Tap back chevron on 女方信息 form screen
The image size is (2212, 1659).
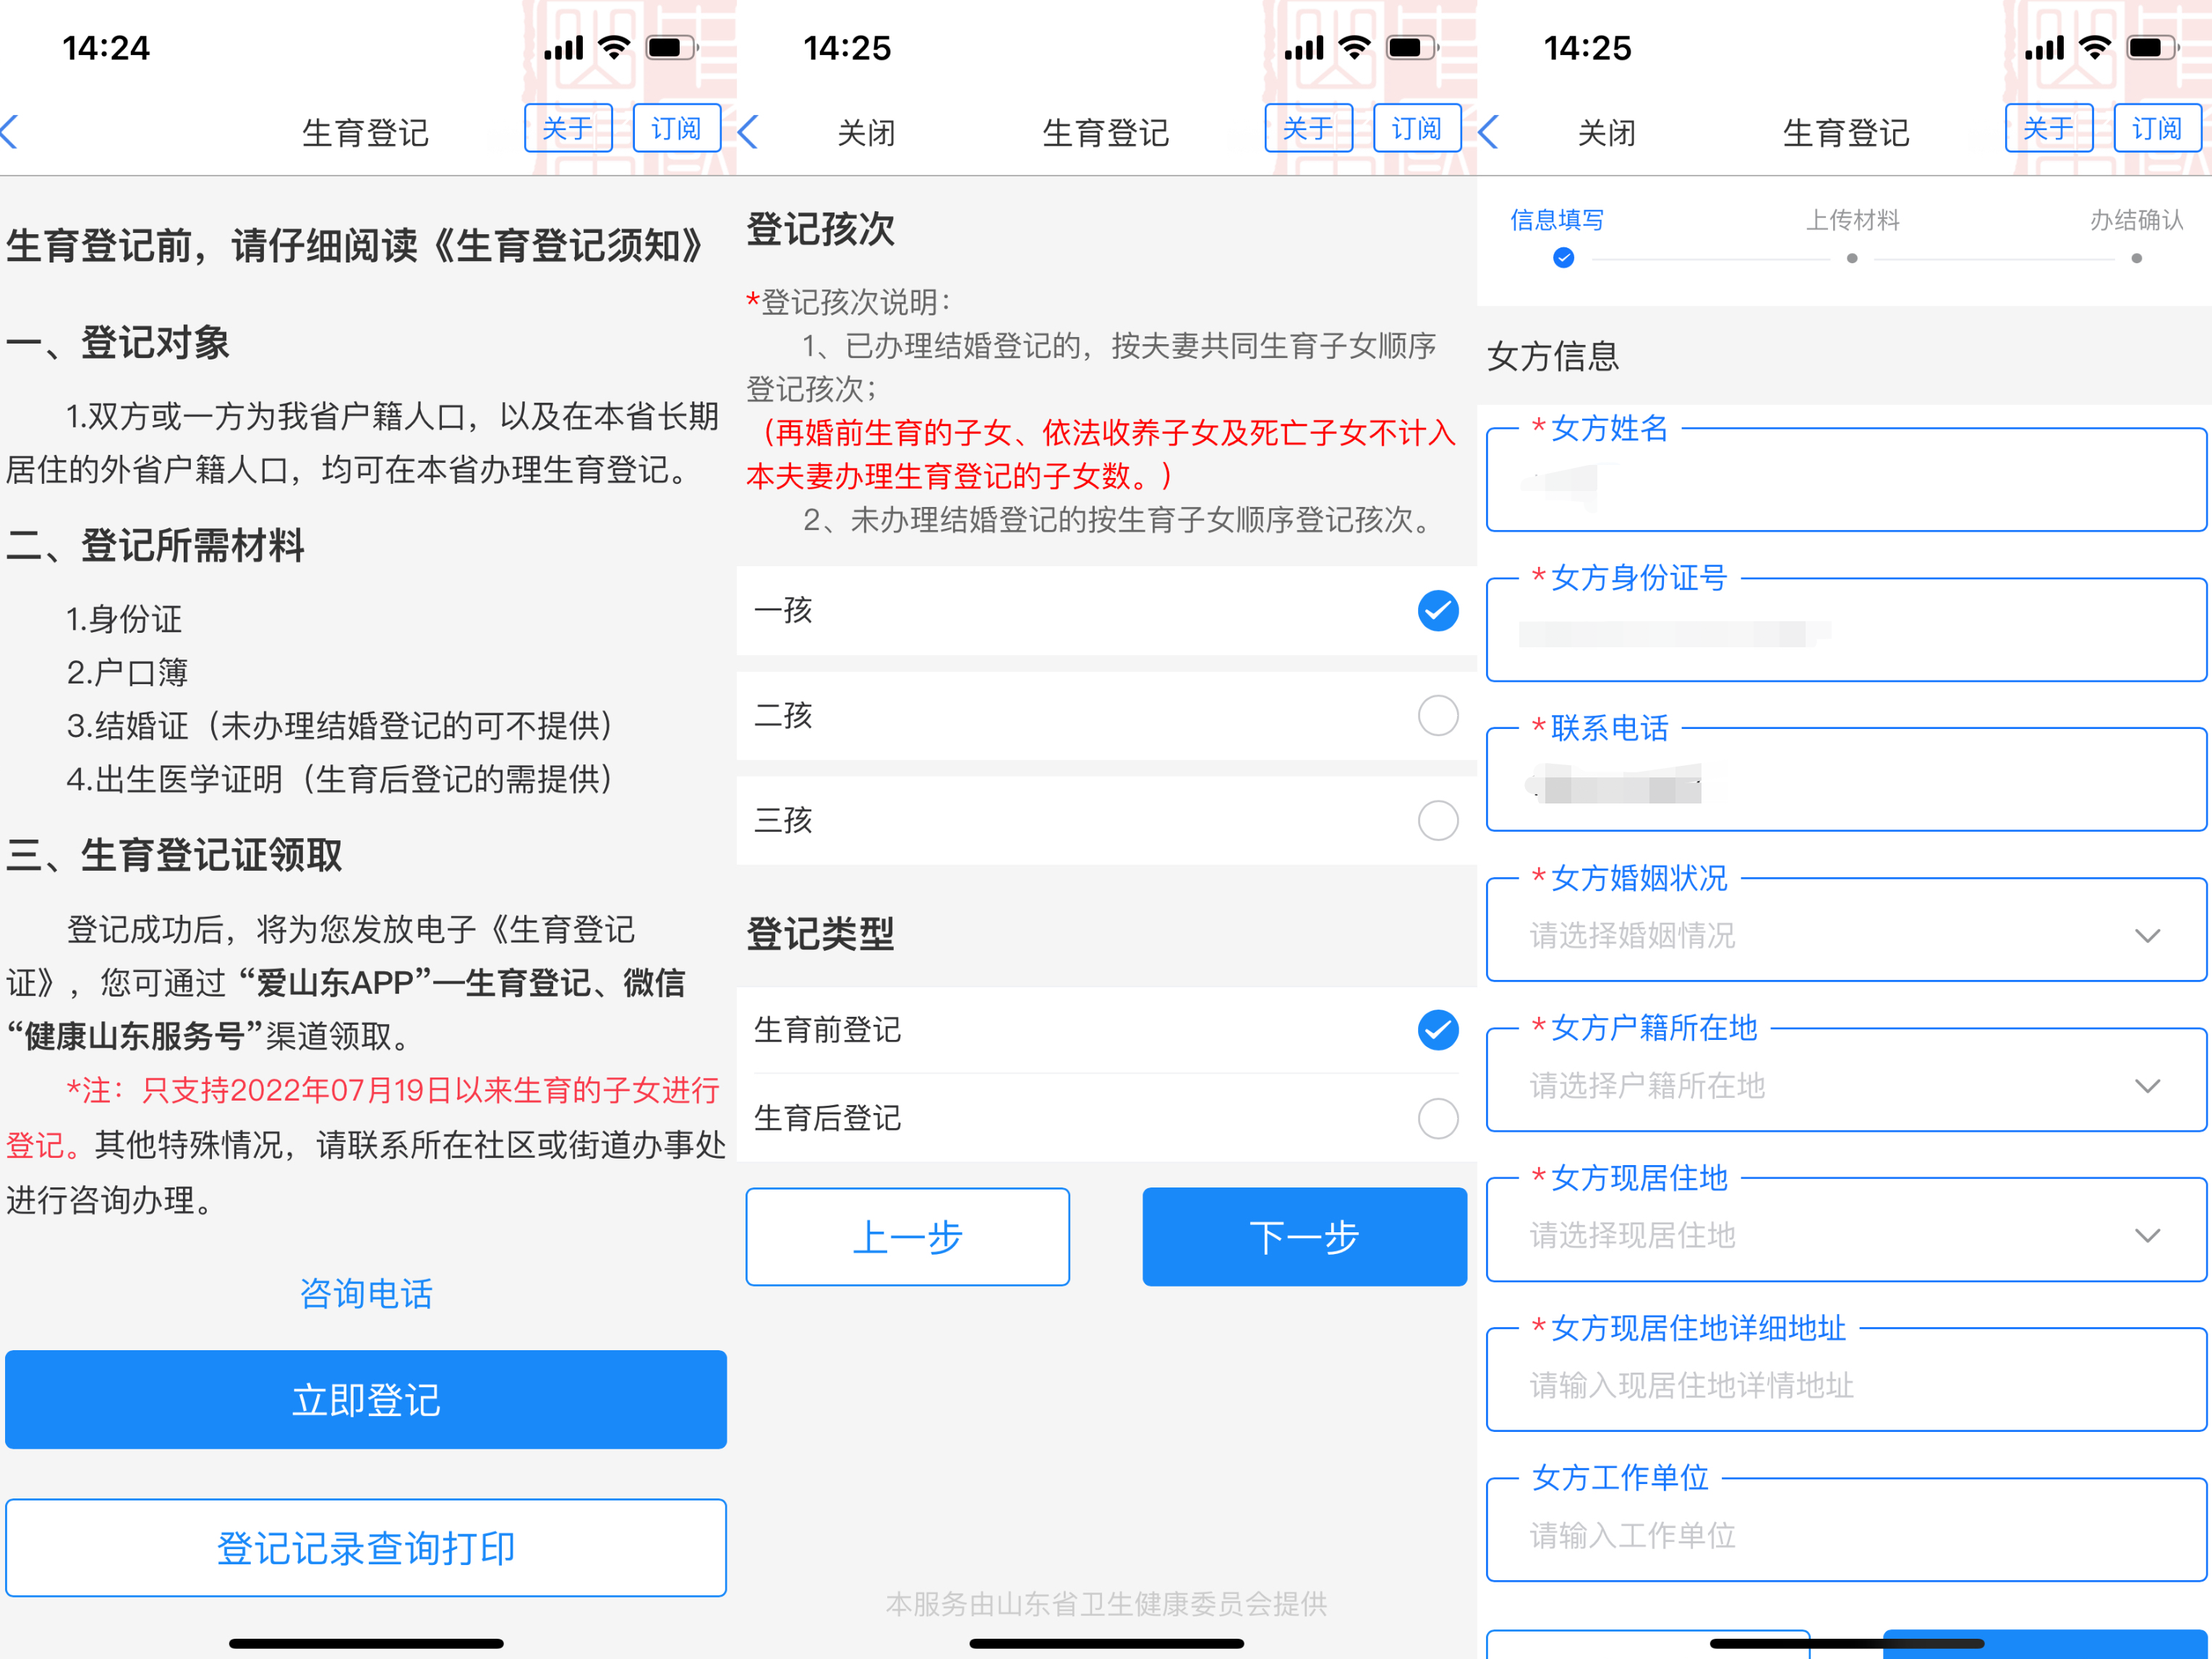click(1489, 132)
